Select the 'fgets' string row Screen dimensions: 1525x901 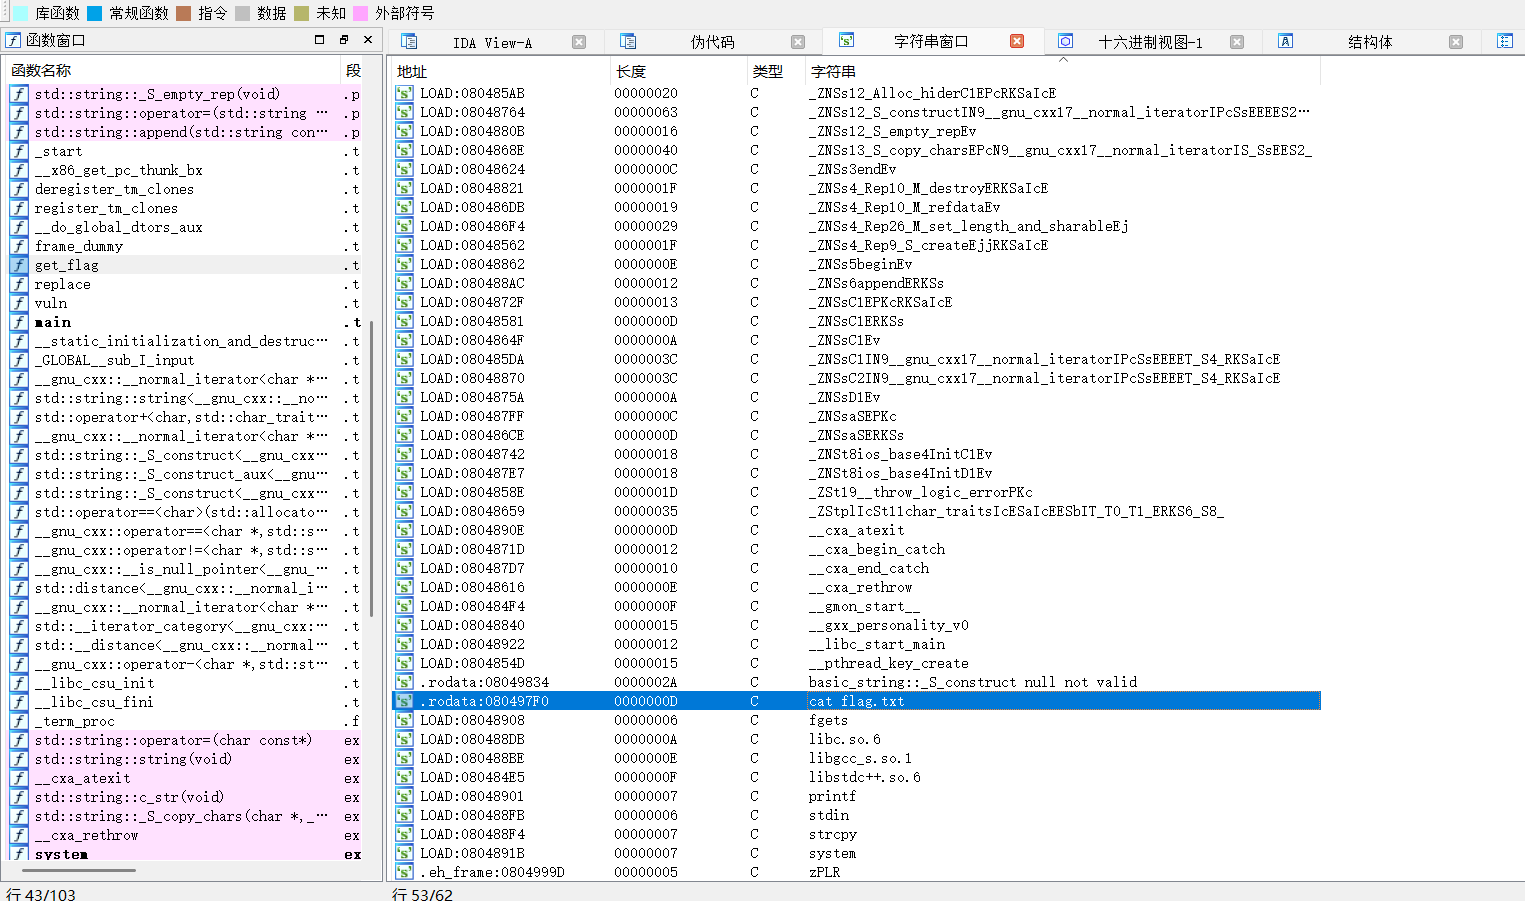coord(856,720)
